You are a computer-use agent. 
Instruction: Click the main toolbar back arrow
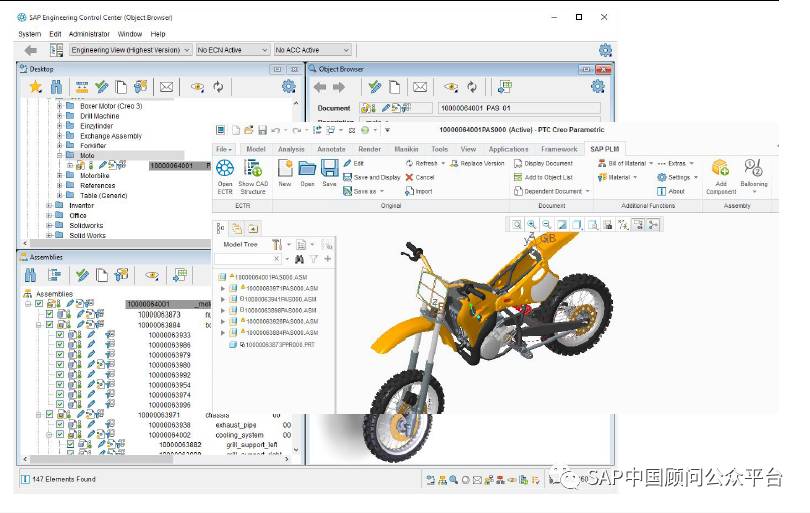31,50
